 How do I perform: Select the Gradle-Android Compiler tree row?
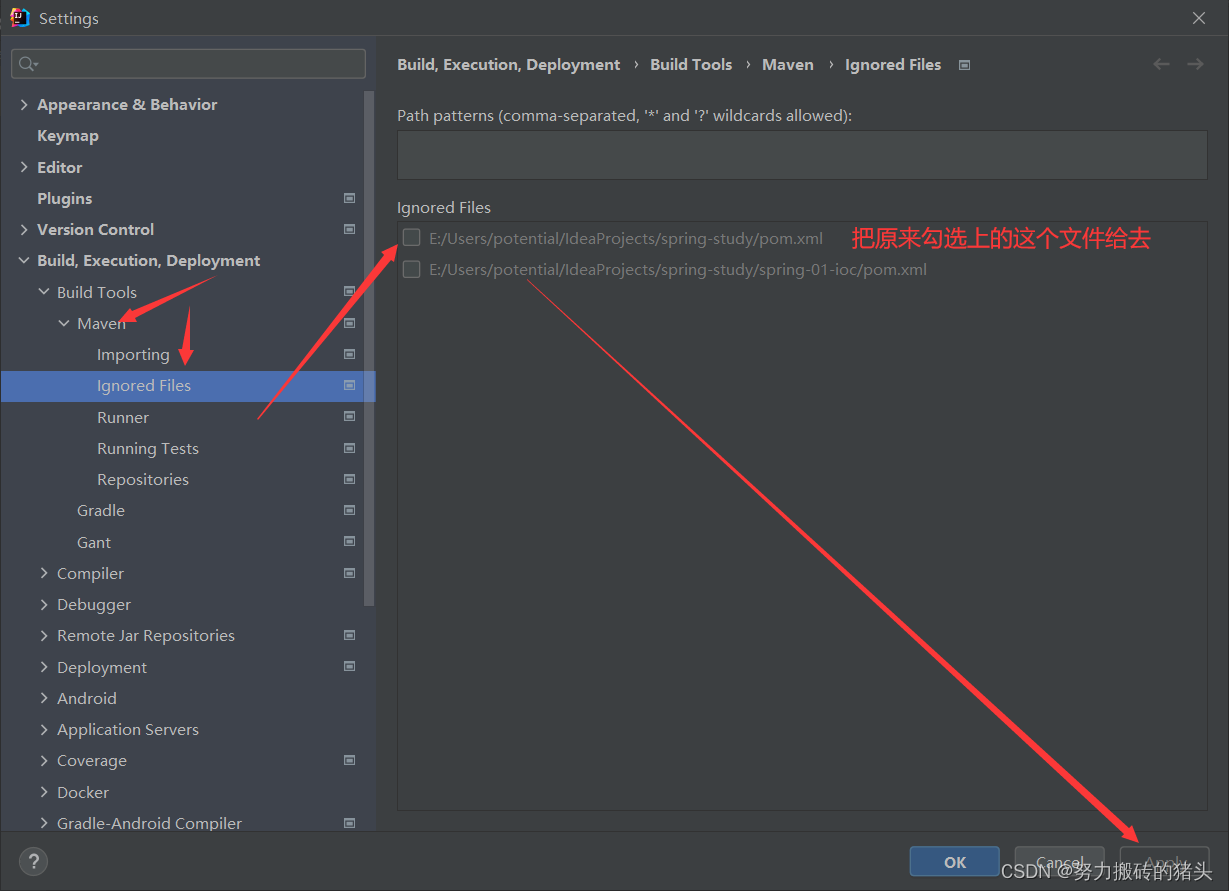(x=187, y=821)
